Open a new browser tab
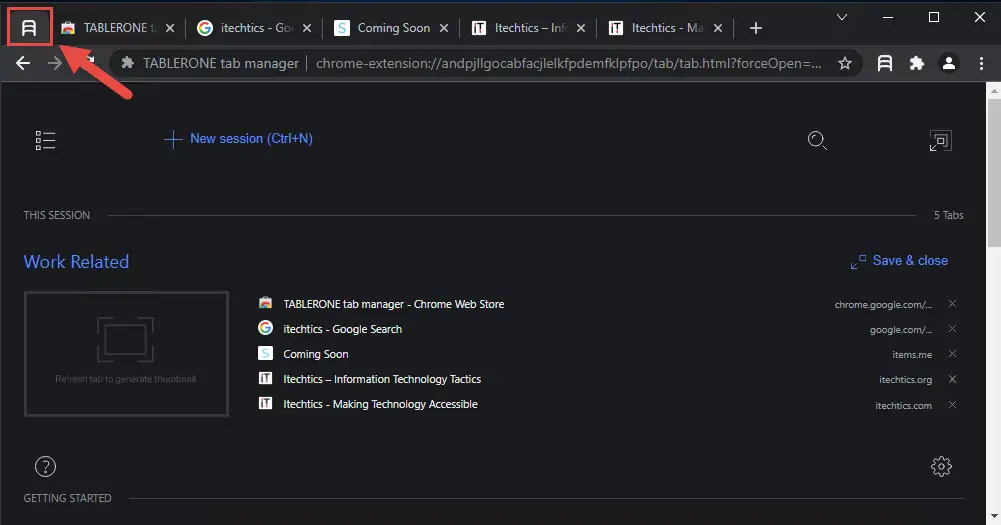The image size is (1001, 525). click(756, 28)
